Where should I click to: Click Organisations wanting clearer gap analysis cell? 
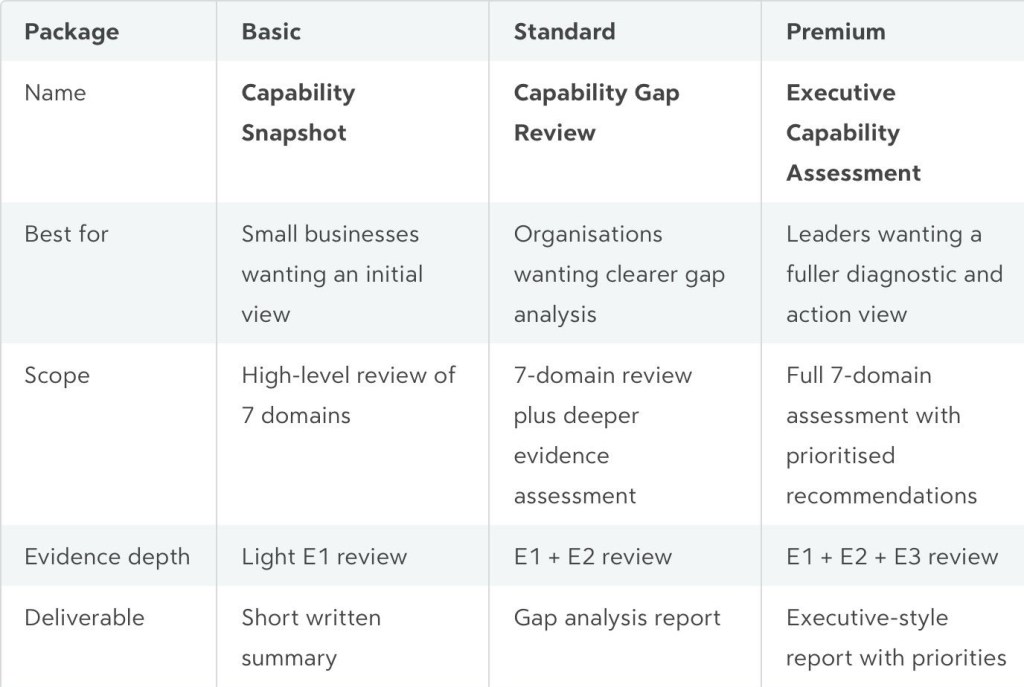tap(619, 274)
